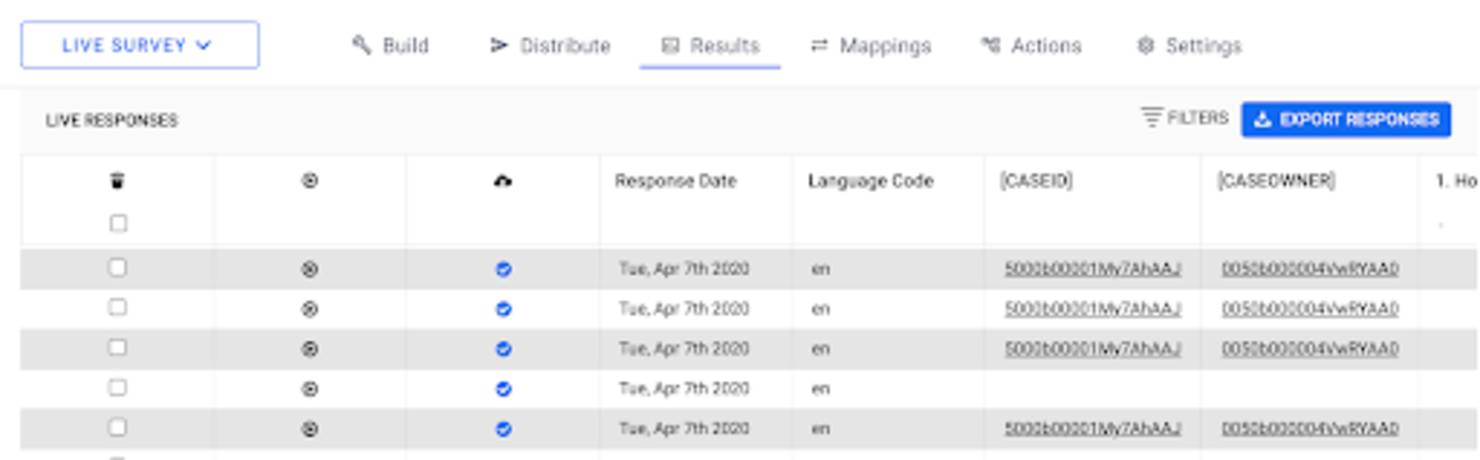Check the third response row's checkbox

[118, 347]
